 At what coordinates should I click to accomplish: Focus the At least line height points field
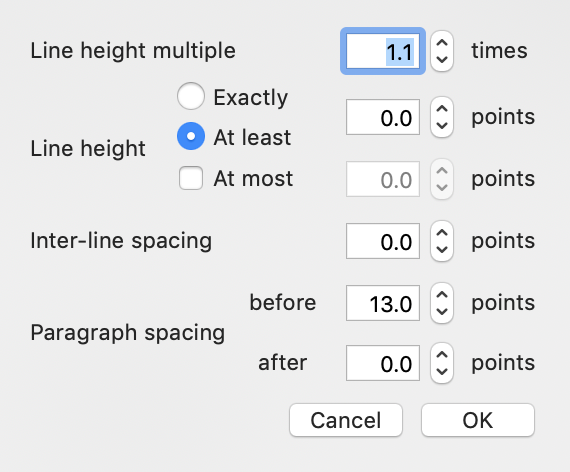(383, 117)
